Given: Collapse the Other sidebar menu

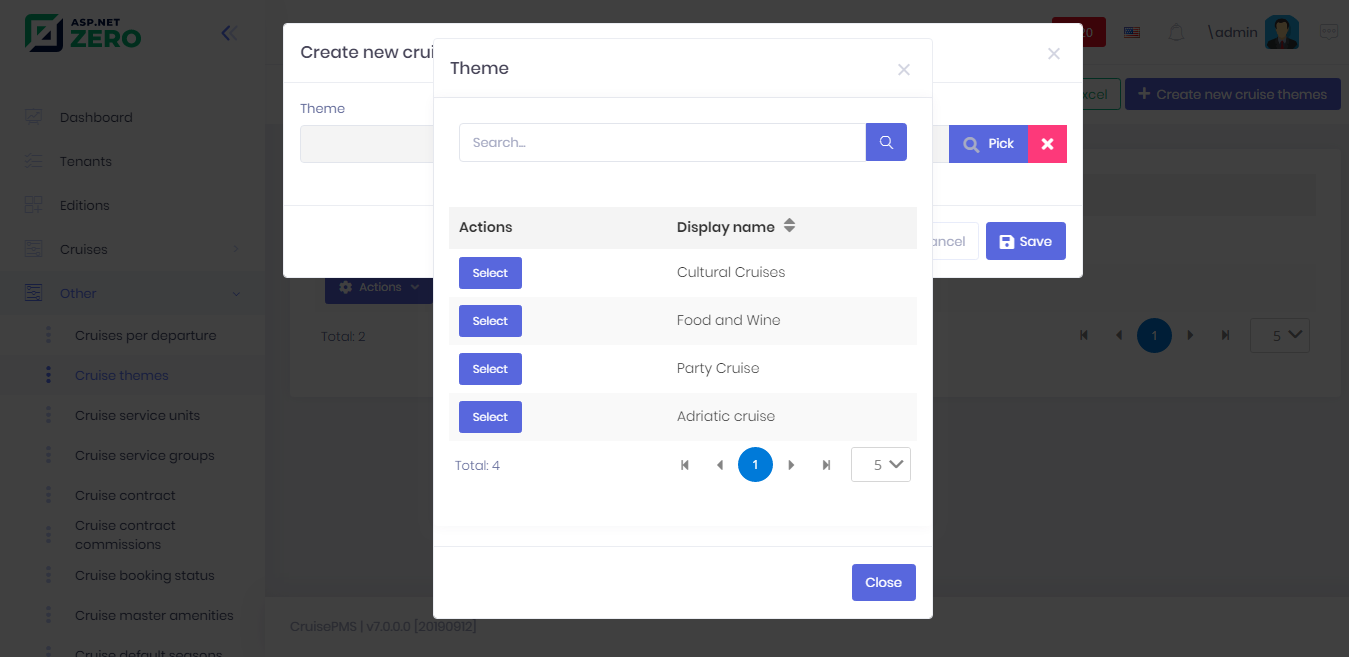Looking at the screenshot, I should point(132,293).
